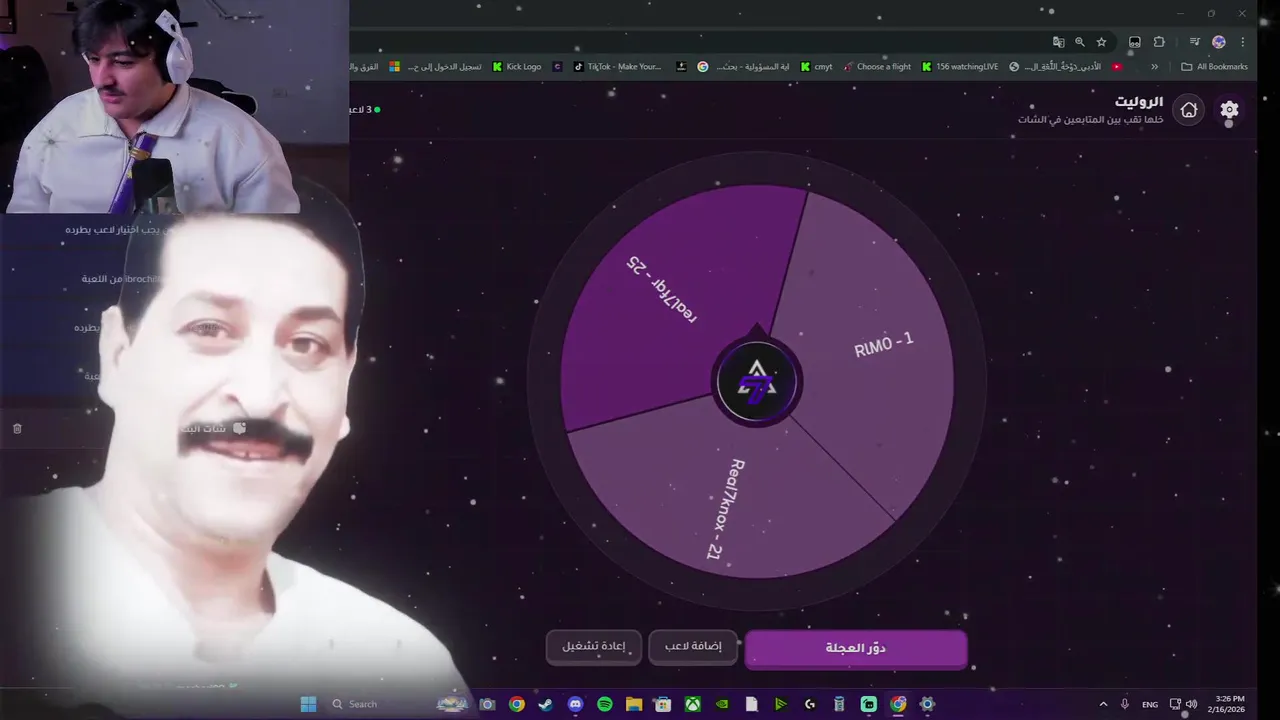The image size is (1280, 720).
Task: Open NVIDIA app from the taskbar
Action: click(722, 704)
